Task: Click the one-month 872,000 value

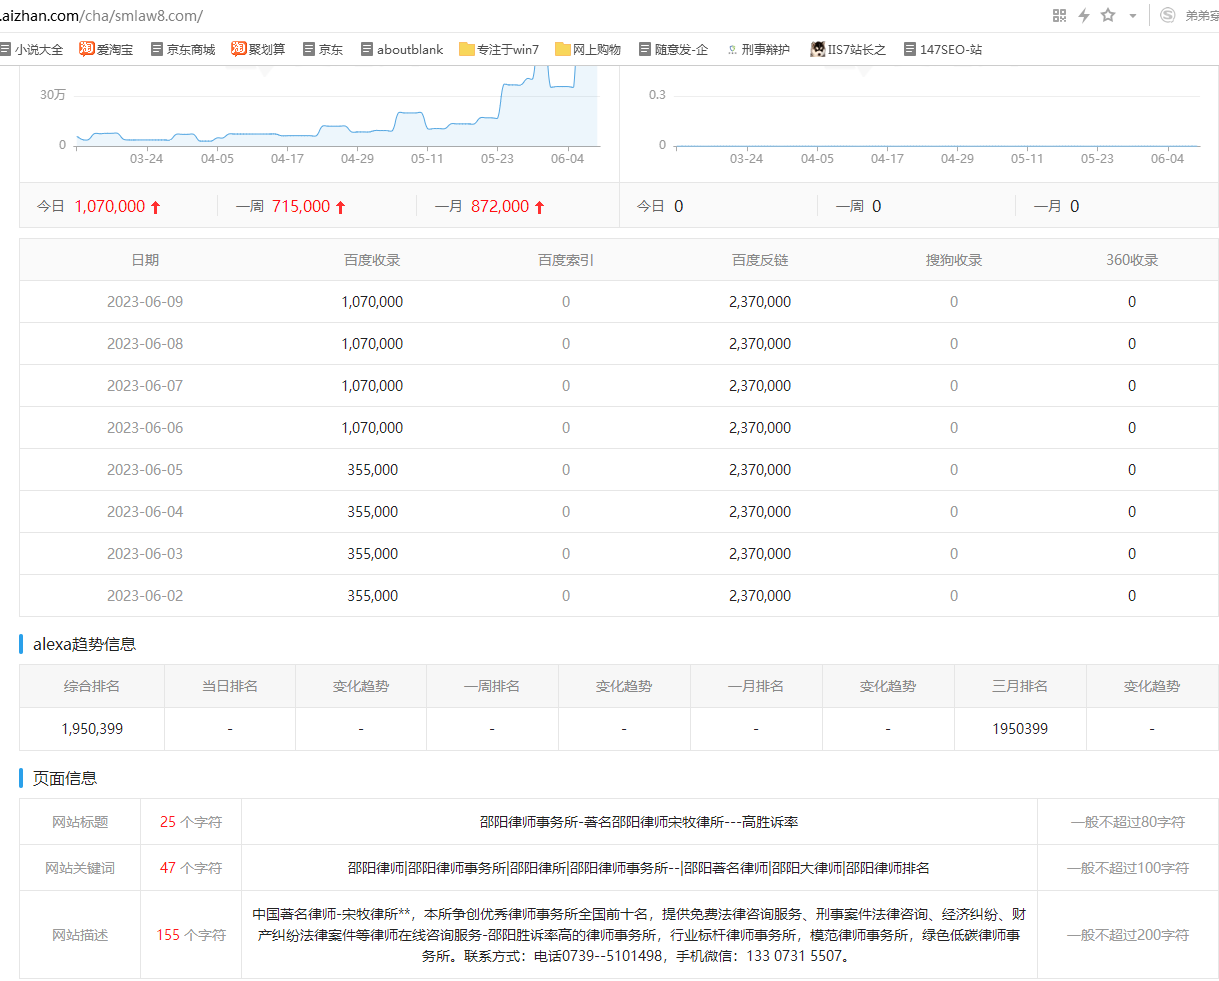Action: [x=500, y=206]
